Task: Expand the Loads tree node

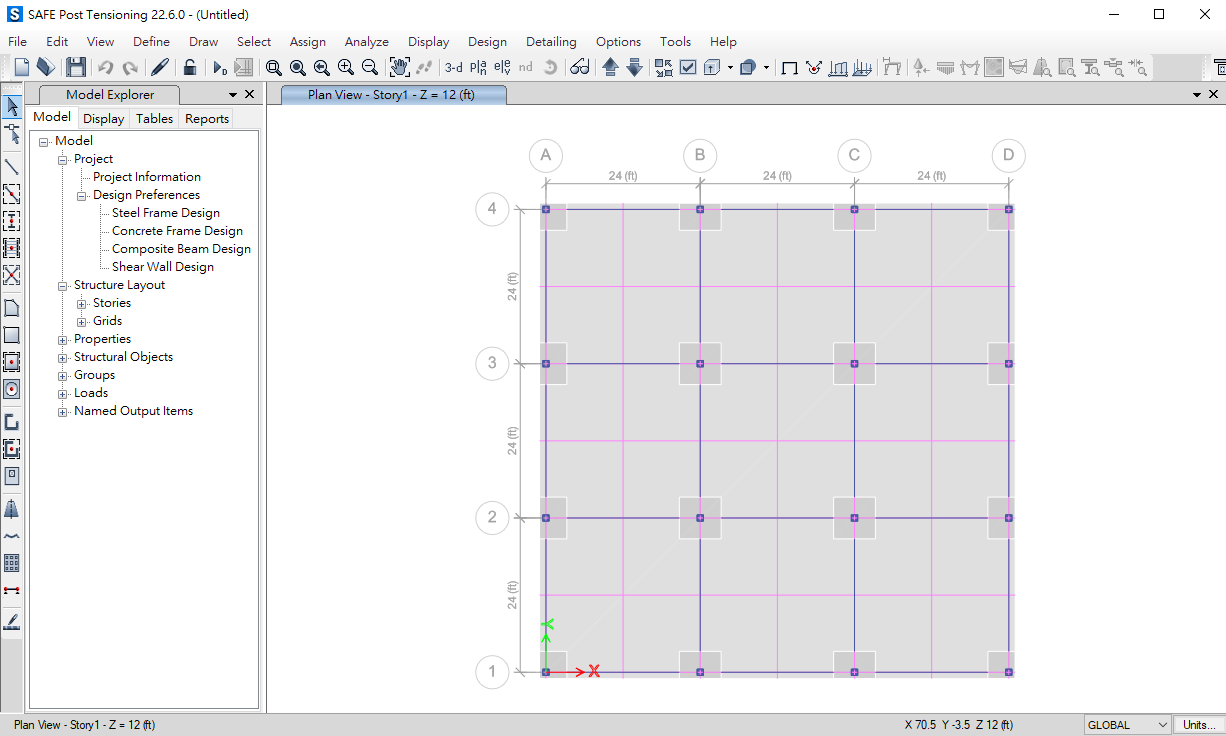Action: tap(63, 394)
